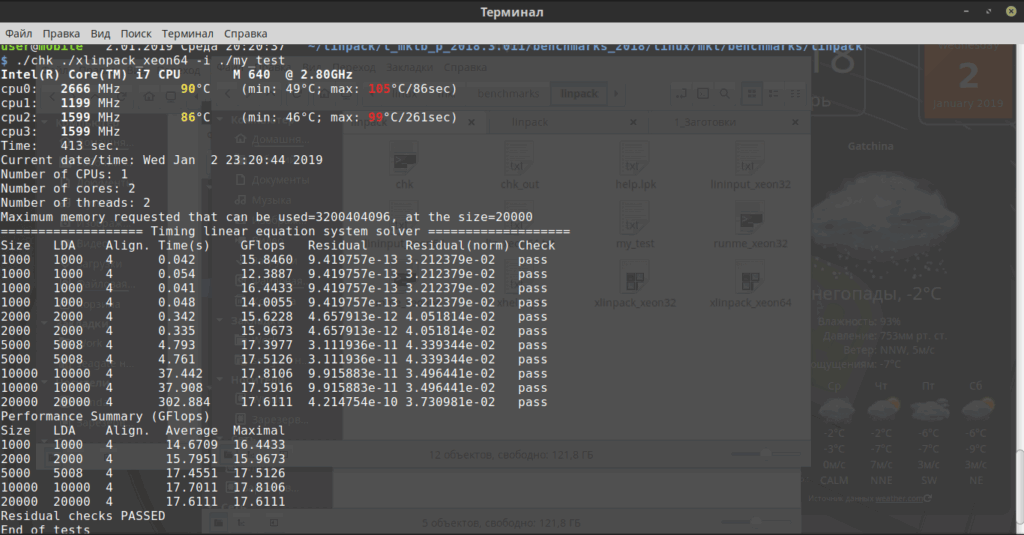
Task: Open the weather.com link in weather widget
Action: tap(899, 498)
